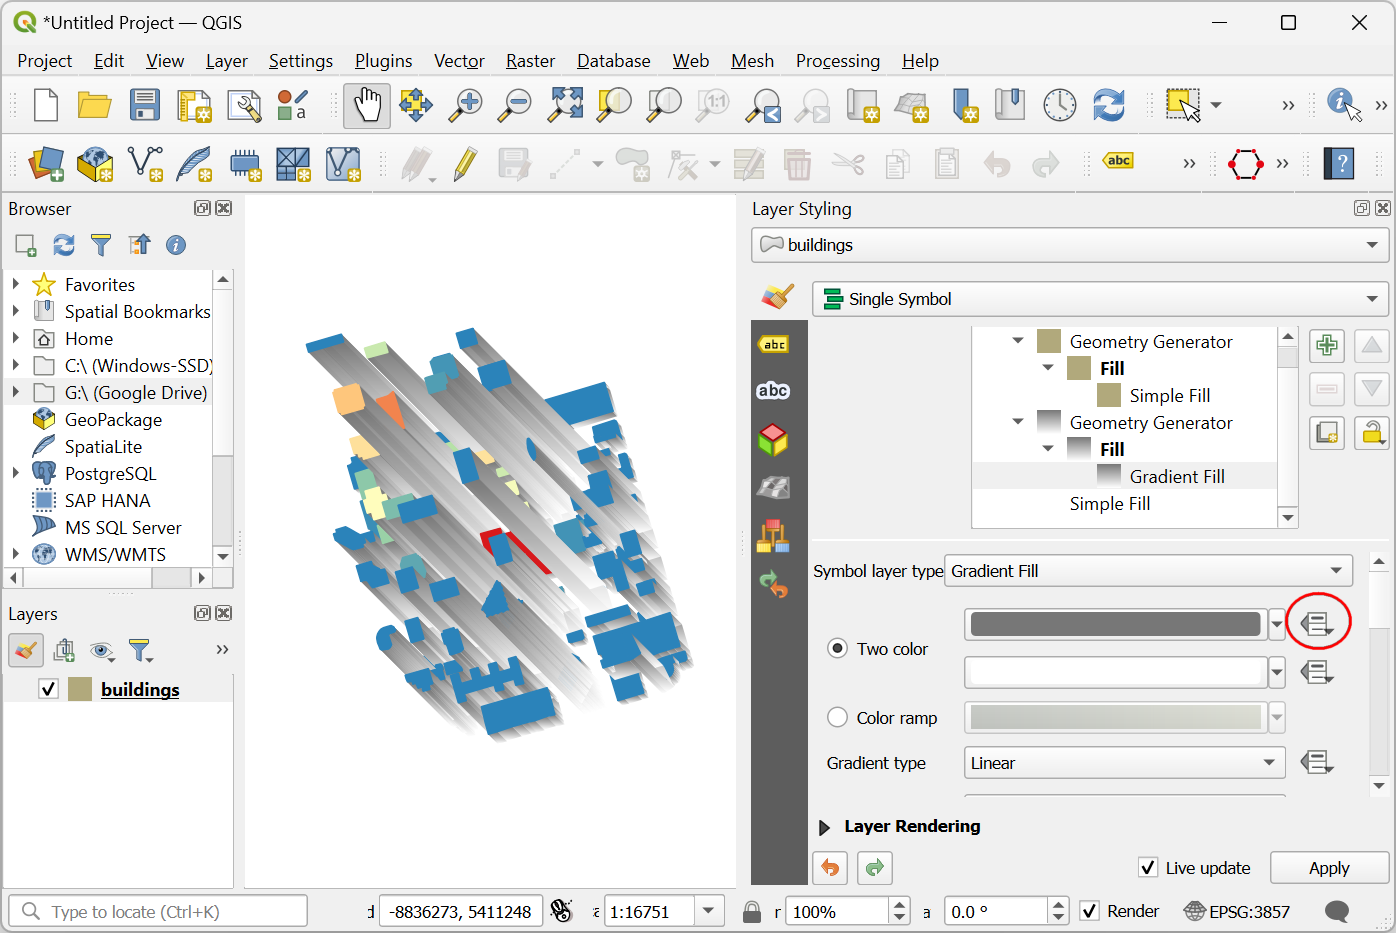Expand the Layer Rendering section
This screenshot has height=933, width=1396.
coord(825,827)
